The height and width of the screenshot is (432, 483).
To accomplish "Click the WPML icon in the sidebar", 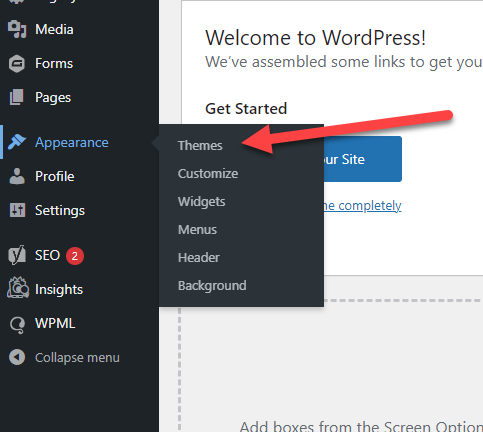I will tap(17, 324).
